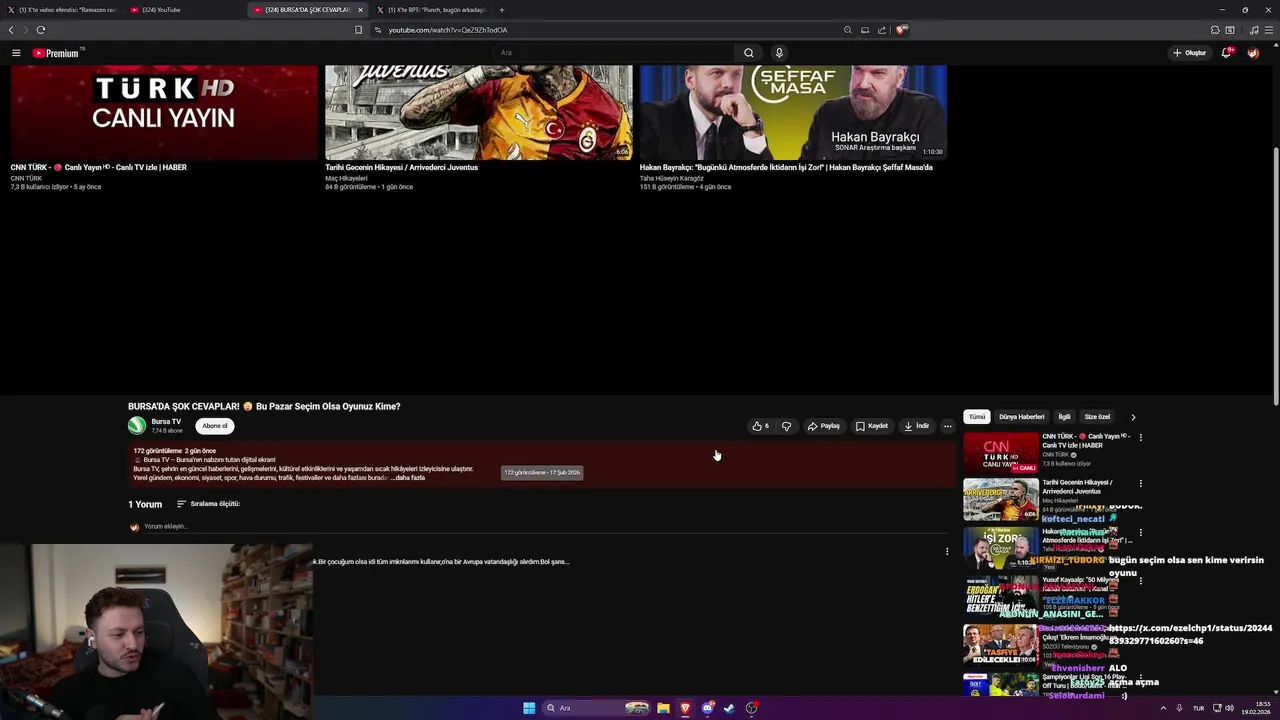Click the browser address bar URL
The height and width of the screenshot is (720, 1280).
coord(447,30)
